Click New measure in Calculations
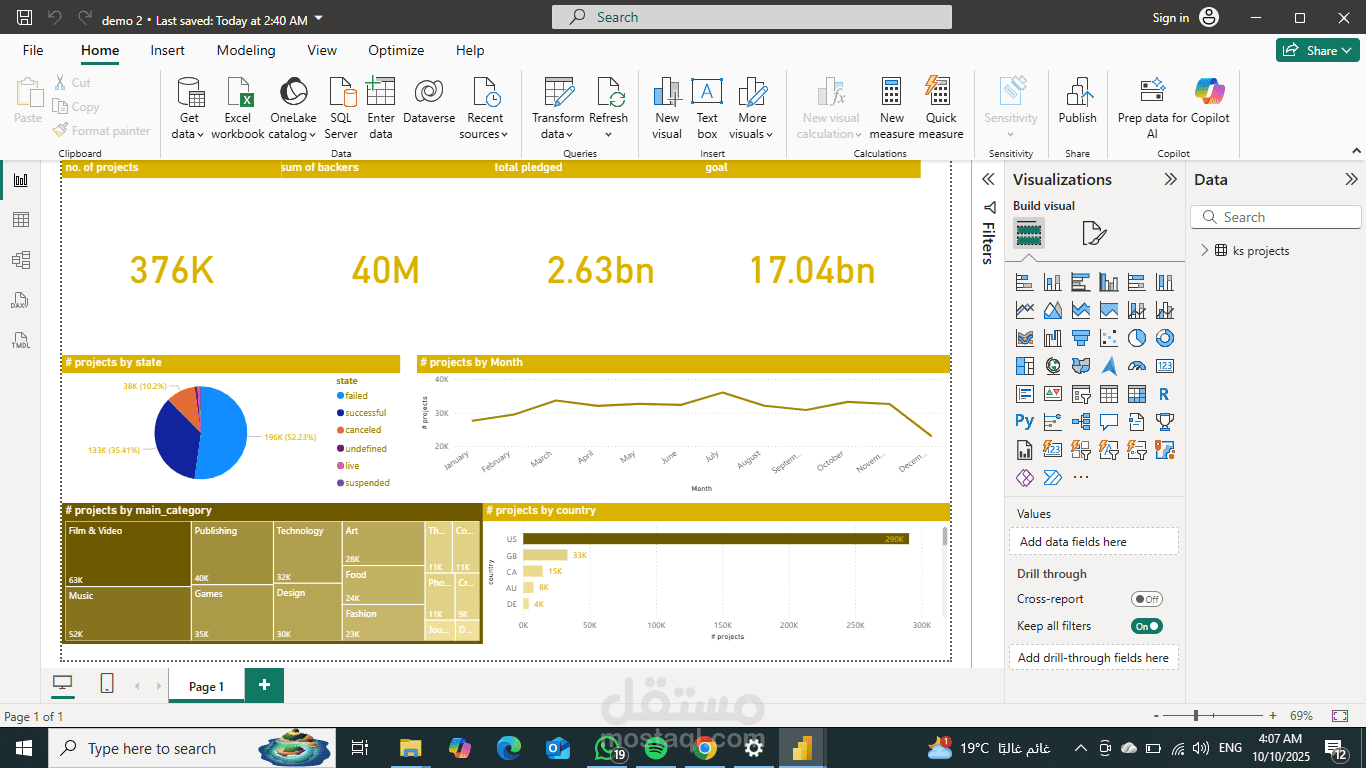The width and height of the screenshot is (1366, 768). (892, 108)
